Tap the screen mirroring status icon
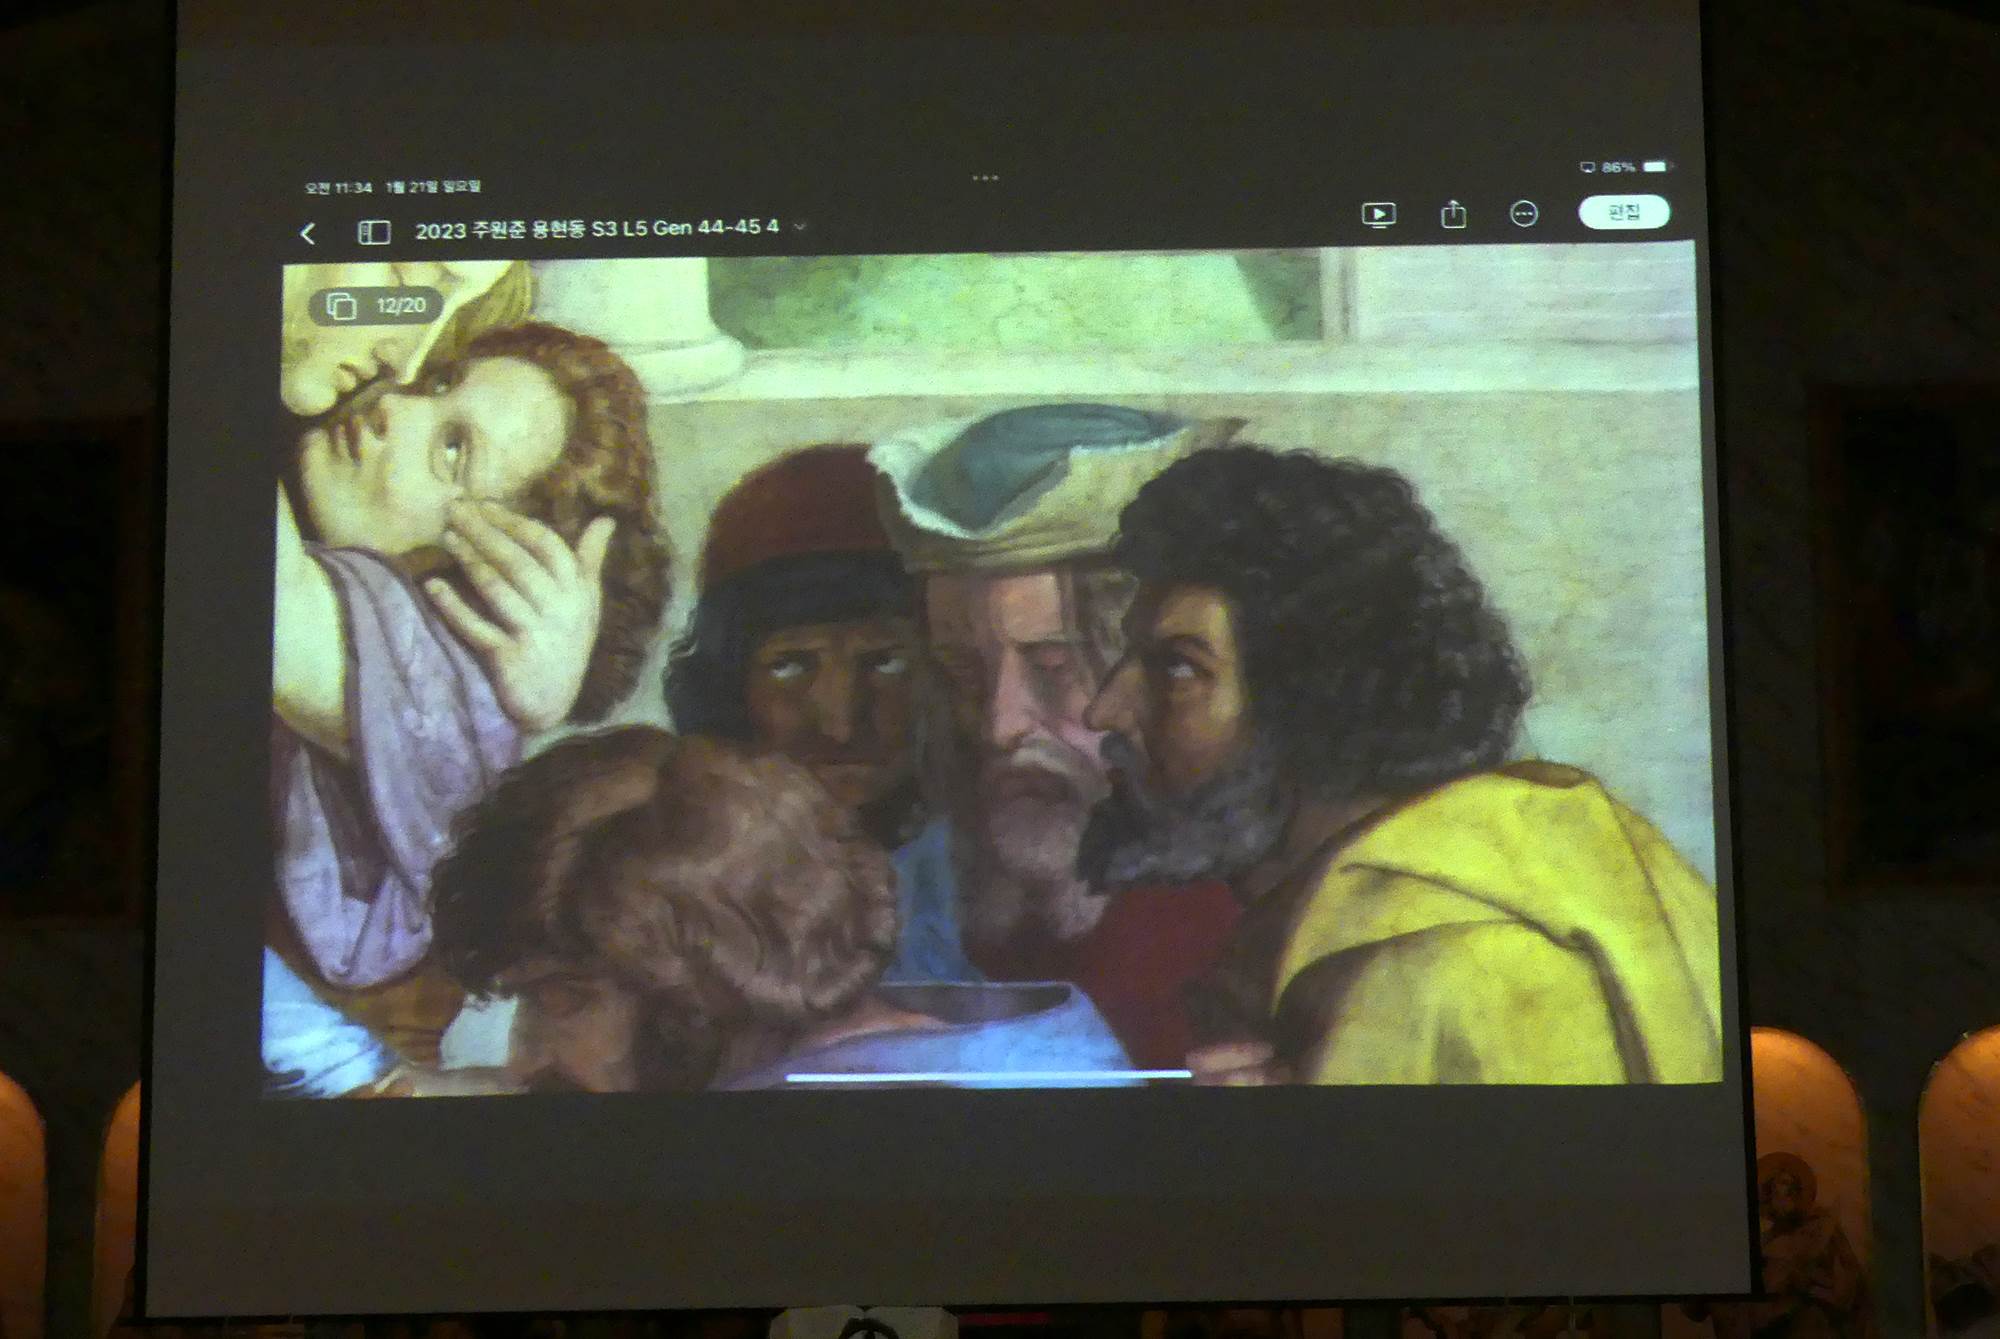The height and width of the screenshot is (1339, 2000). [1587, 167]
